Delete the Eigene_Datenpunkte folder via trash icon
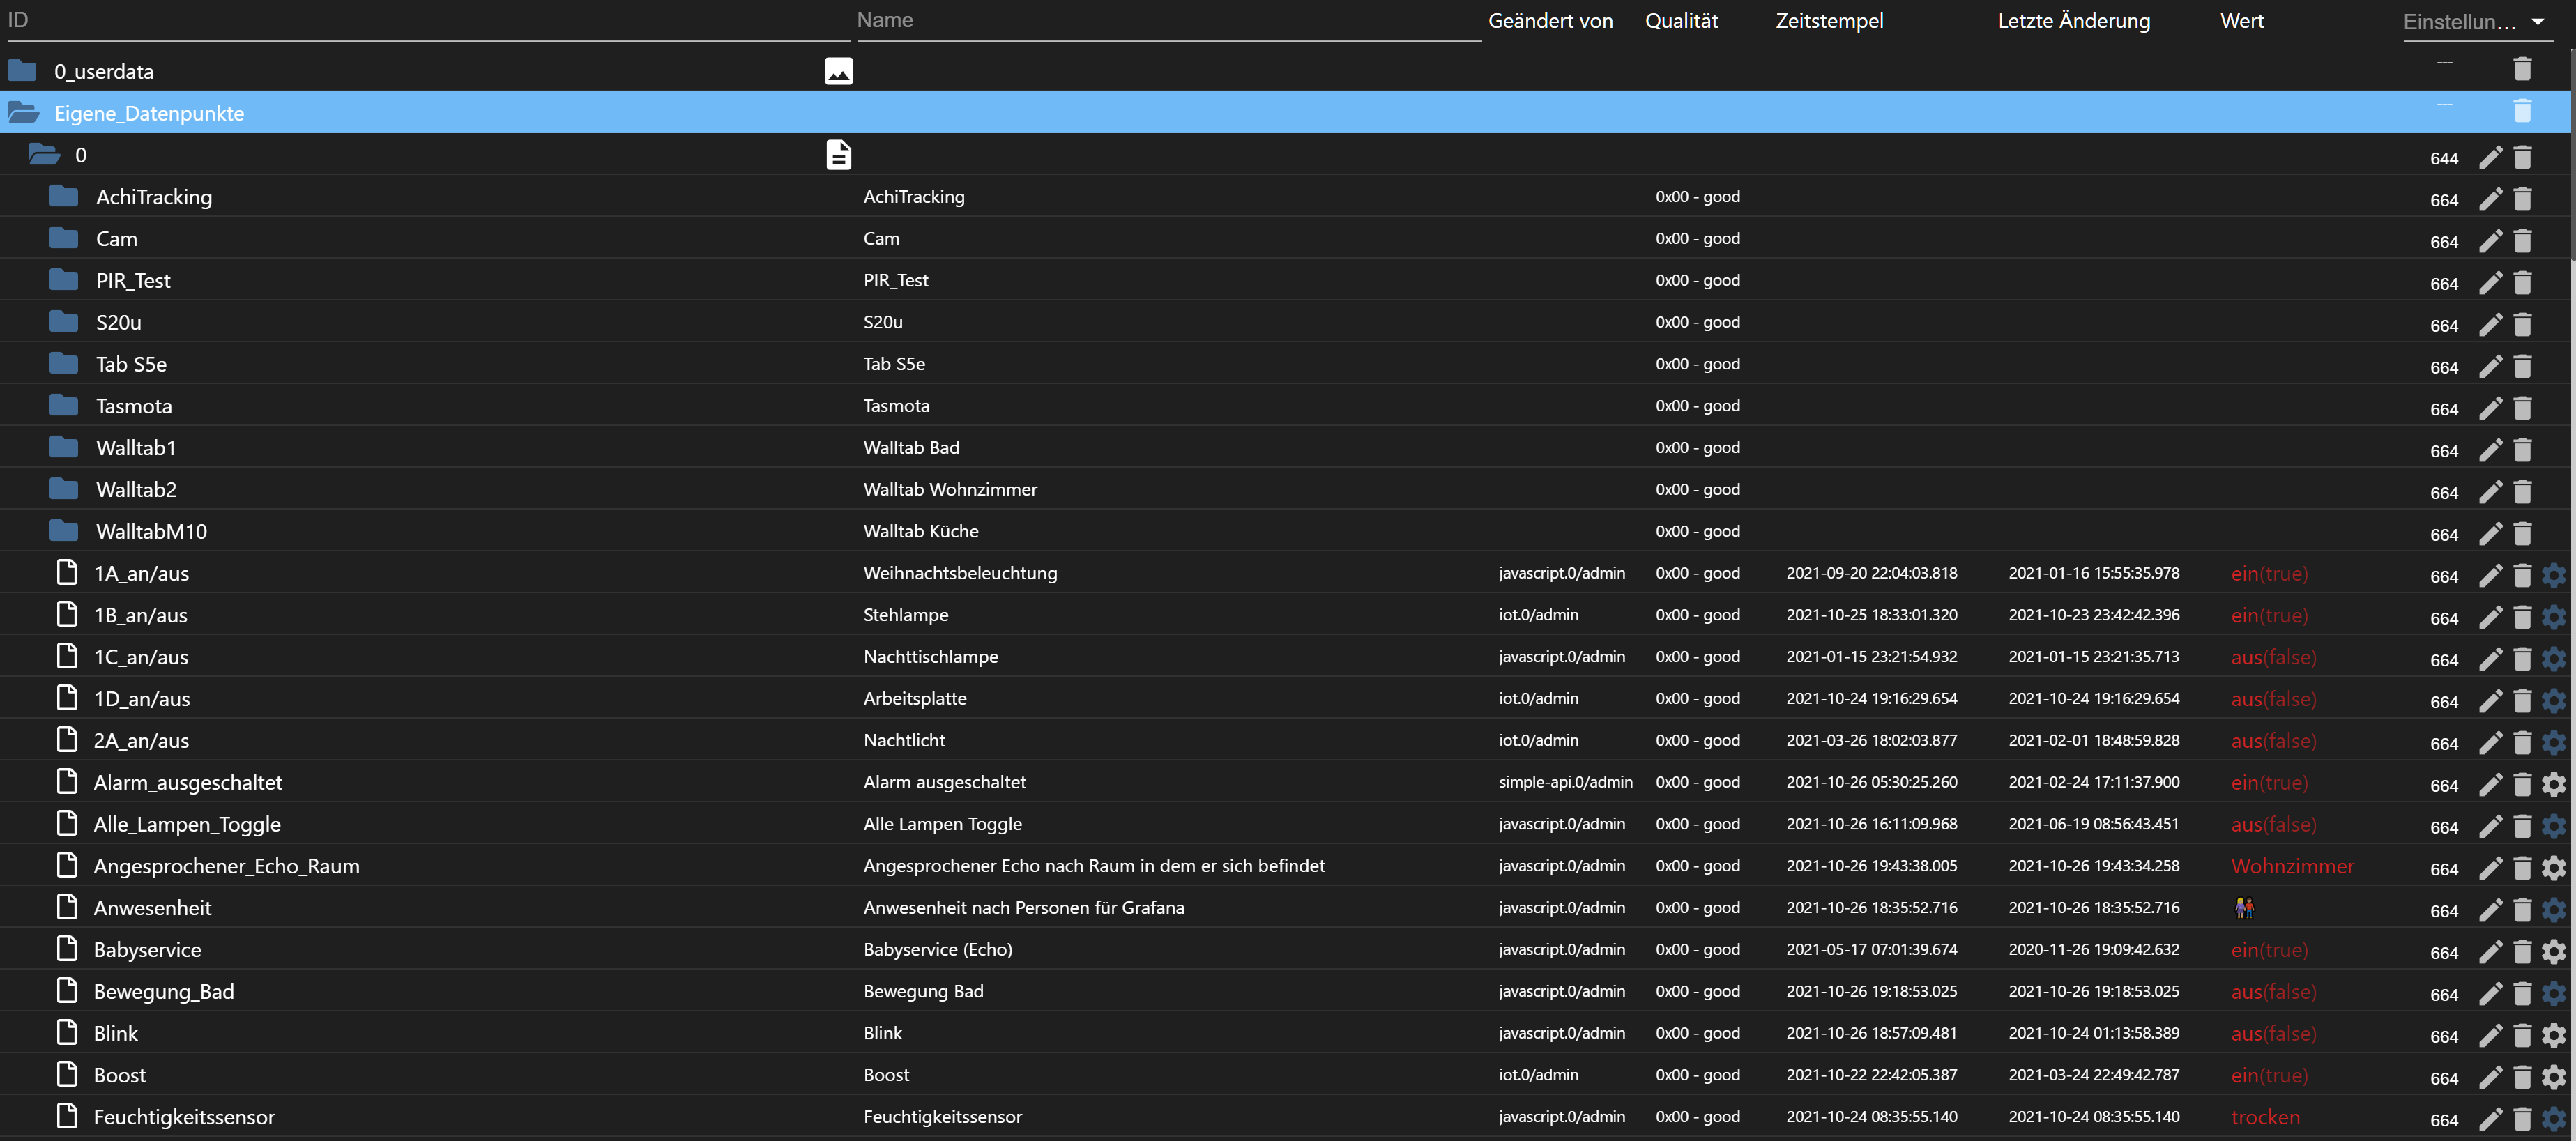The image size is (2576, 1141). [2522, 111]
